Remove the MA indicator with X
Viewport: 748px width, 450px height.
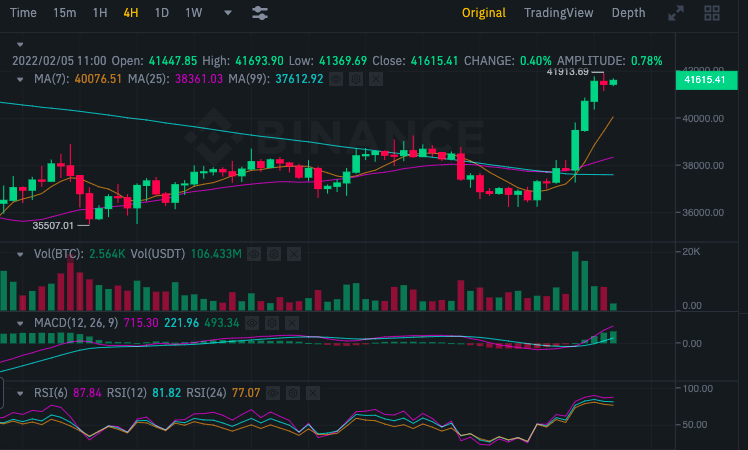[x=376, y=79]
